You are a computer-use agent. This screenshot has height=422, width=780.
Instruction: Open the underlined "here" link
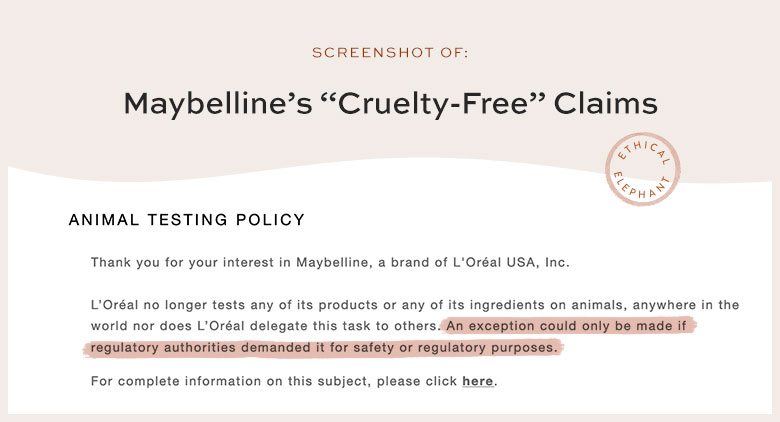point(477,381)
